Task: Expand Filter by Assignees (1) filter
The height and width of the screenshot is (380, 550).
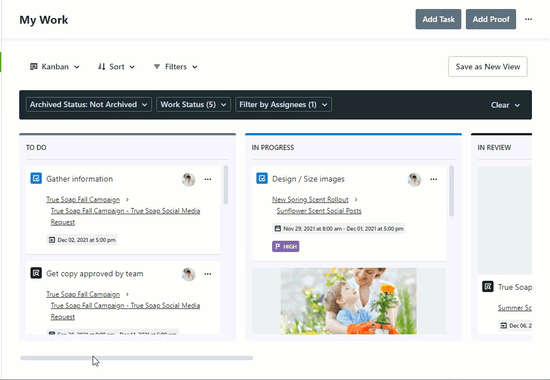Action: pos(283,105)
